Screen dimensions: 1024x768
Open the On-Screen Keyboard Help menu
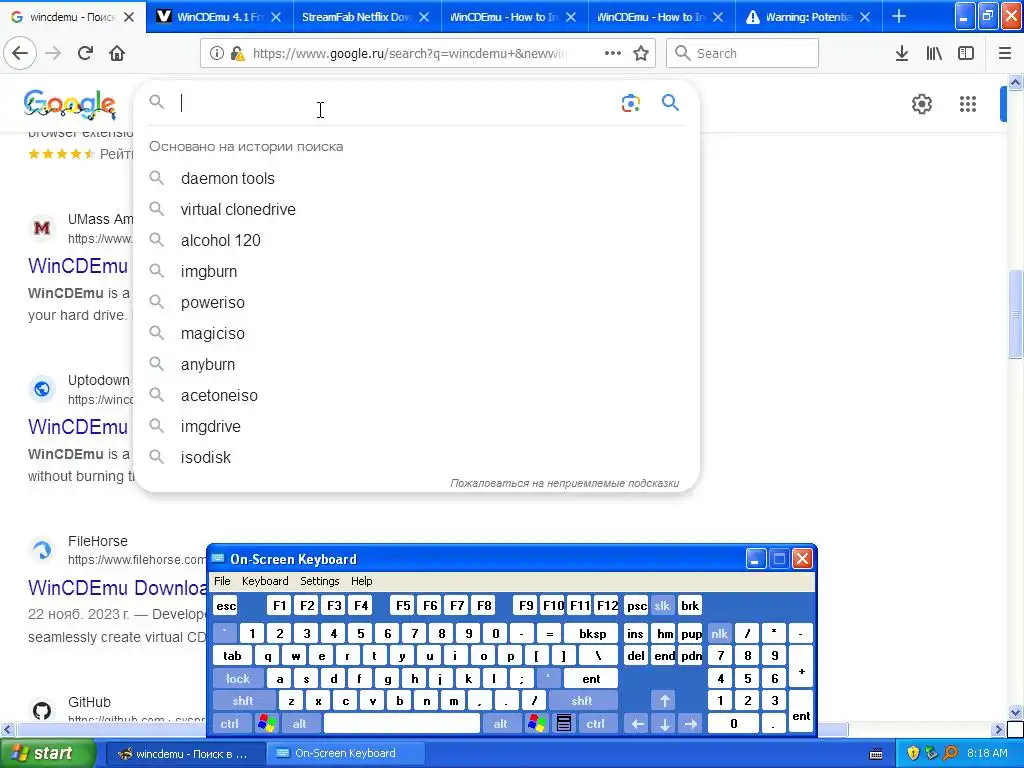(362, 581)
